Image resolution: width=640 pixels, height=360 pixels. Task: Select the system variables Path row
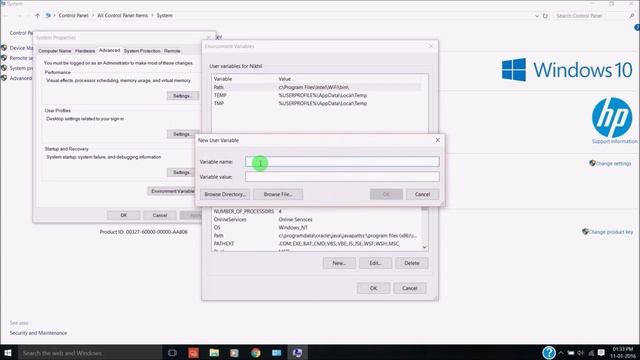tap(317, 236)
